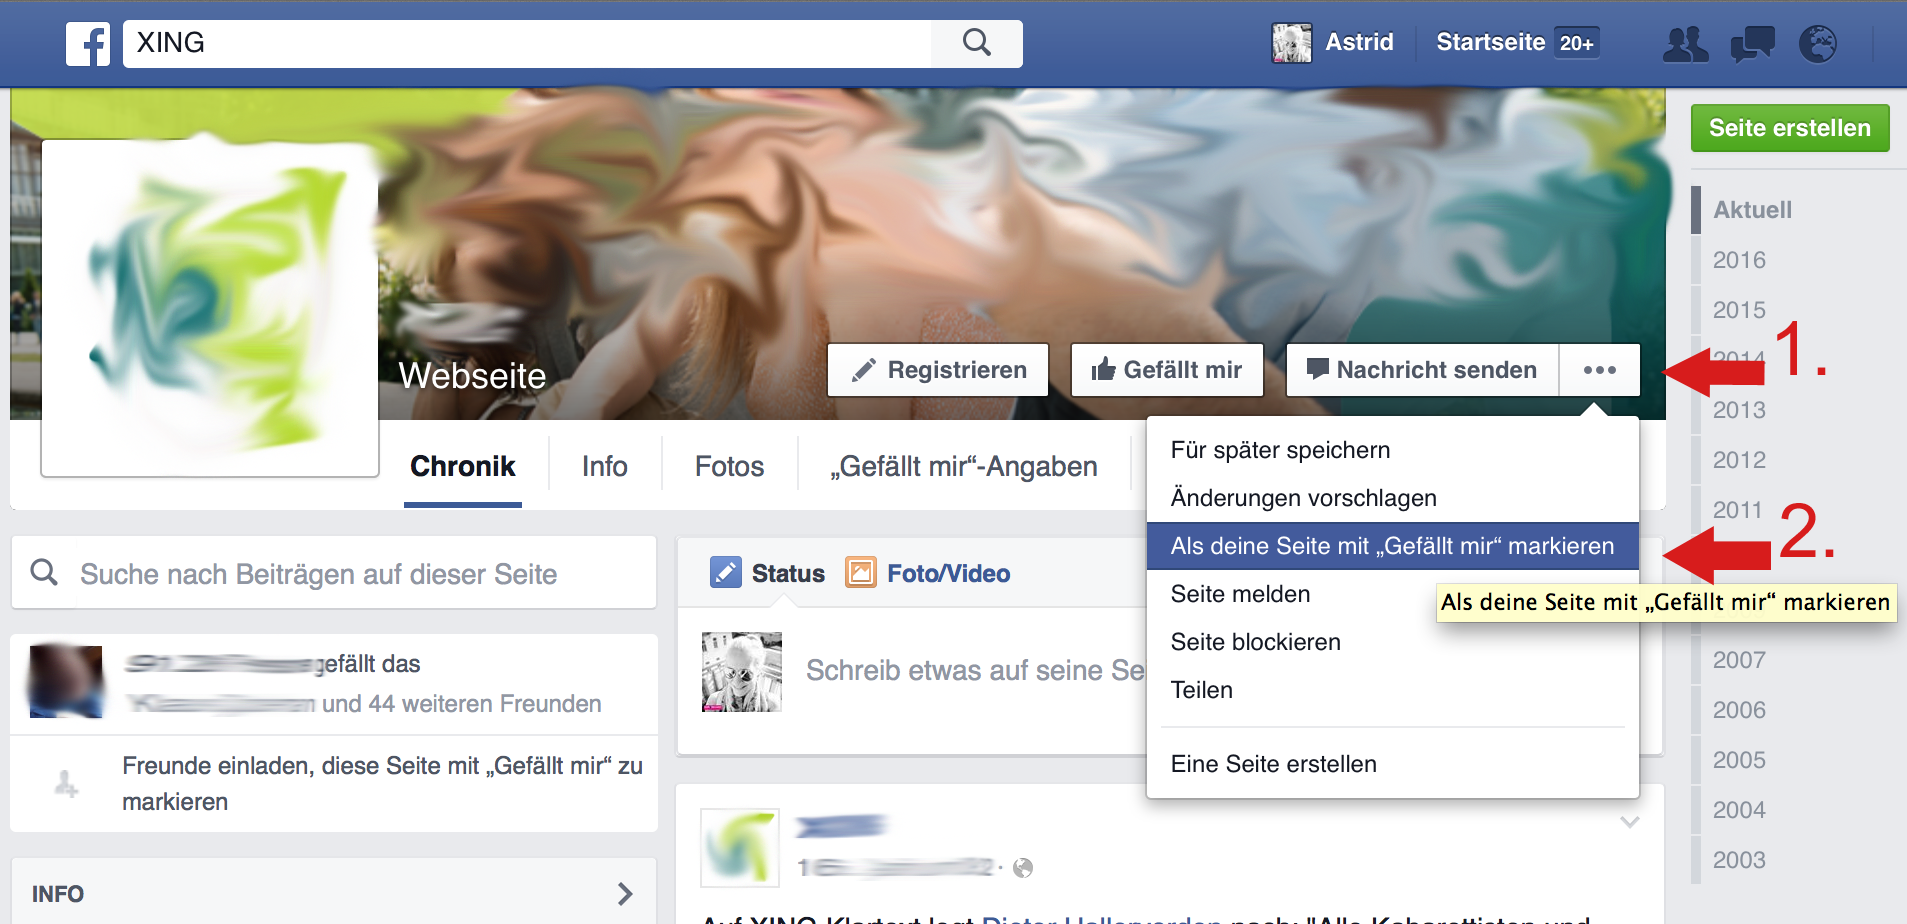
Task: Click the Registrieren button
Action: point(938,370)
